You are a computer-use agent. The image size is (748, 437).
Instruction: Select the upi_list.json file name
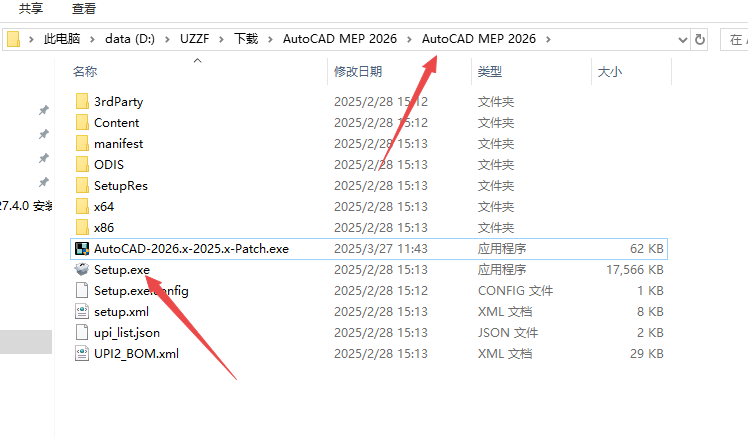(x=127, y=333)
